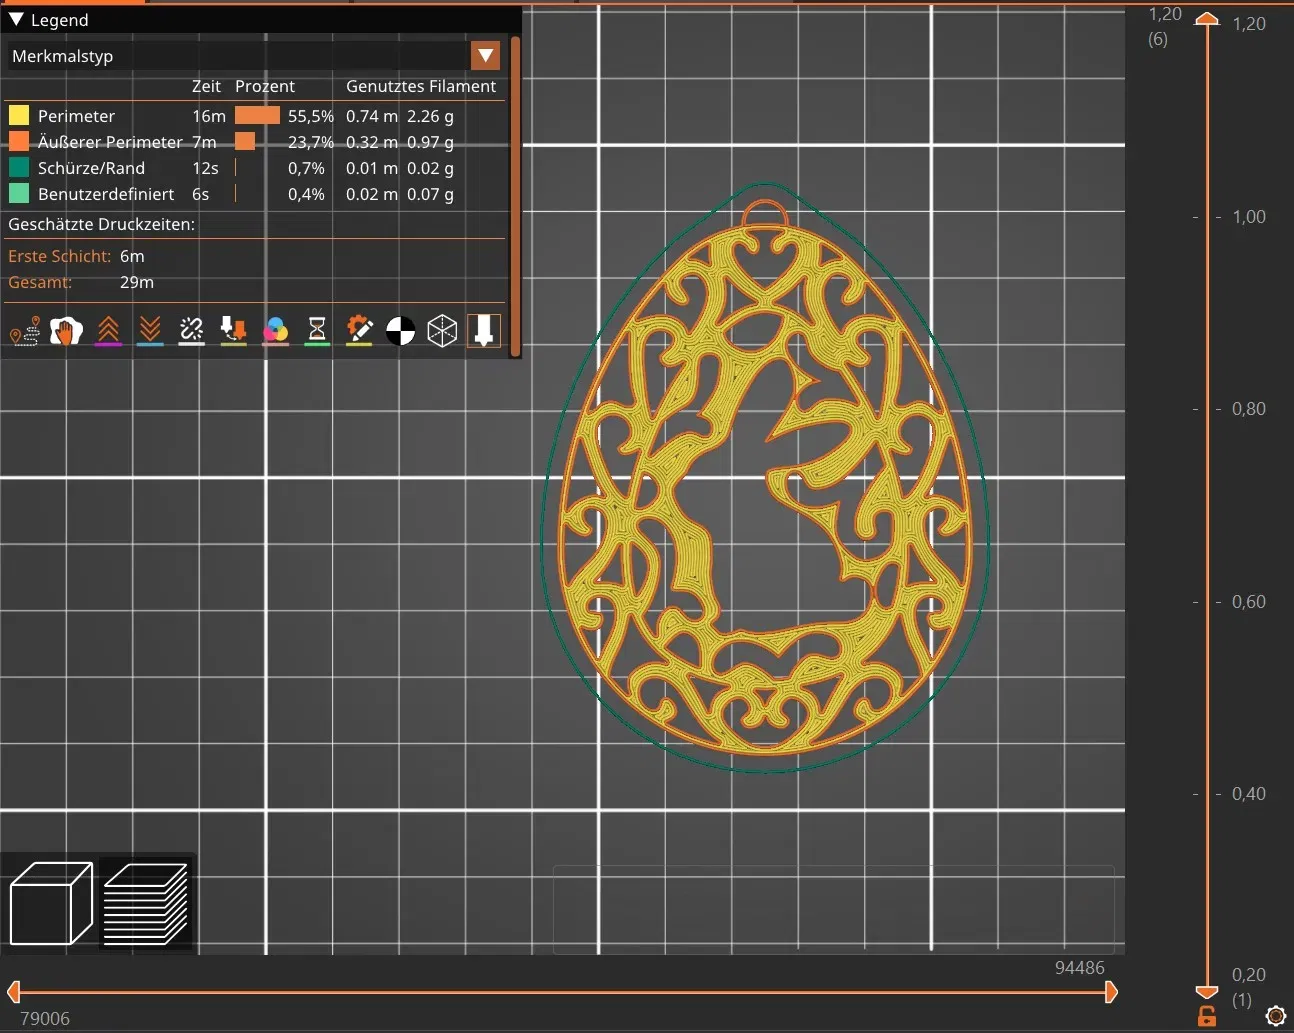Toggle travel moves visibility icon

tap(24, 331)
